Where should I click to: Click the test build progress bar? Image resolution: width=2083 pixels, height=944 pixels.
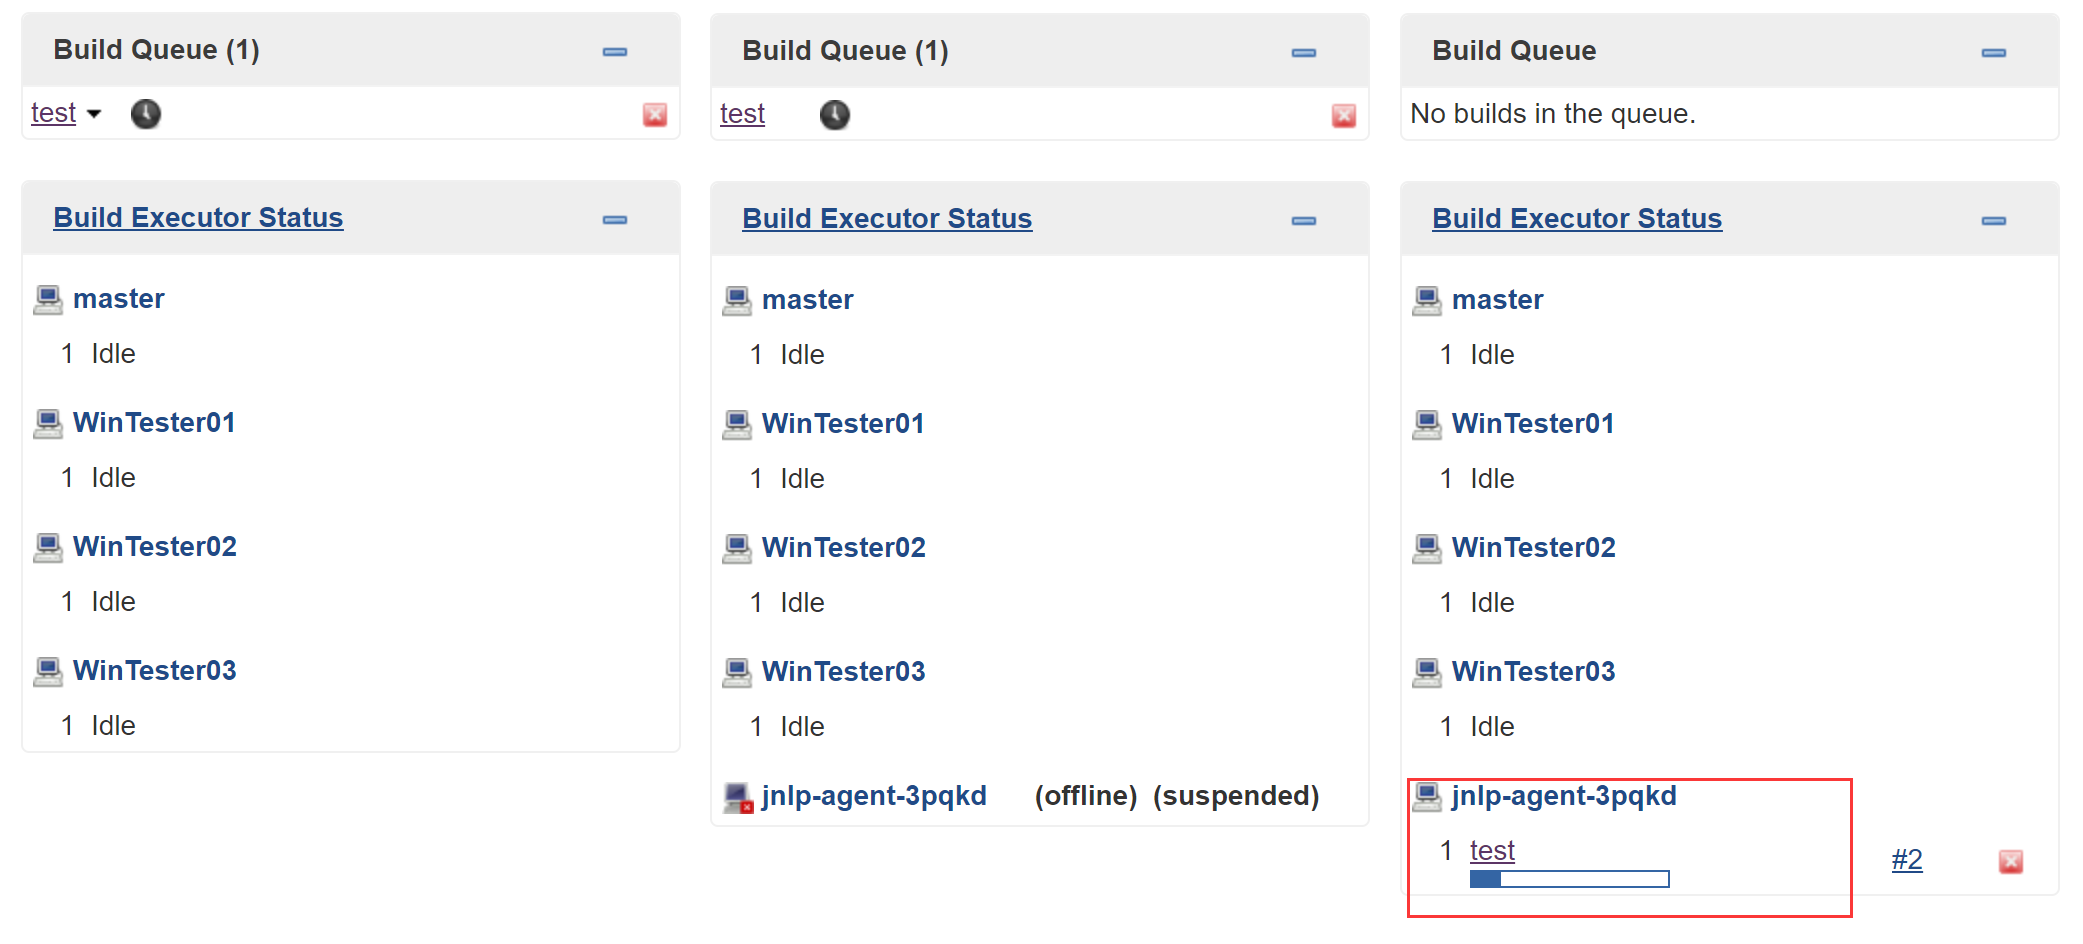pyautogui.click(x=1569, y=879)
